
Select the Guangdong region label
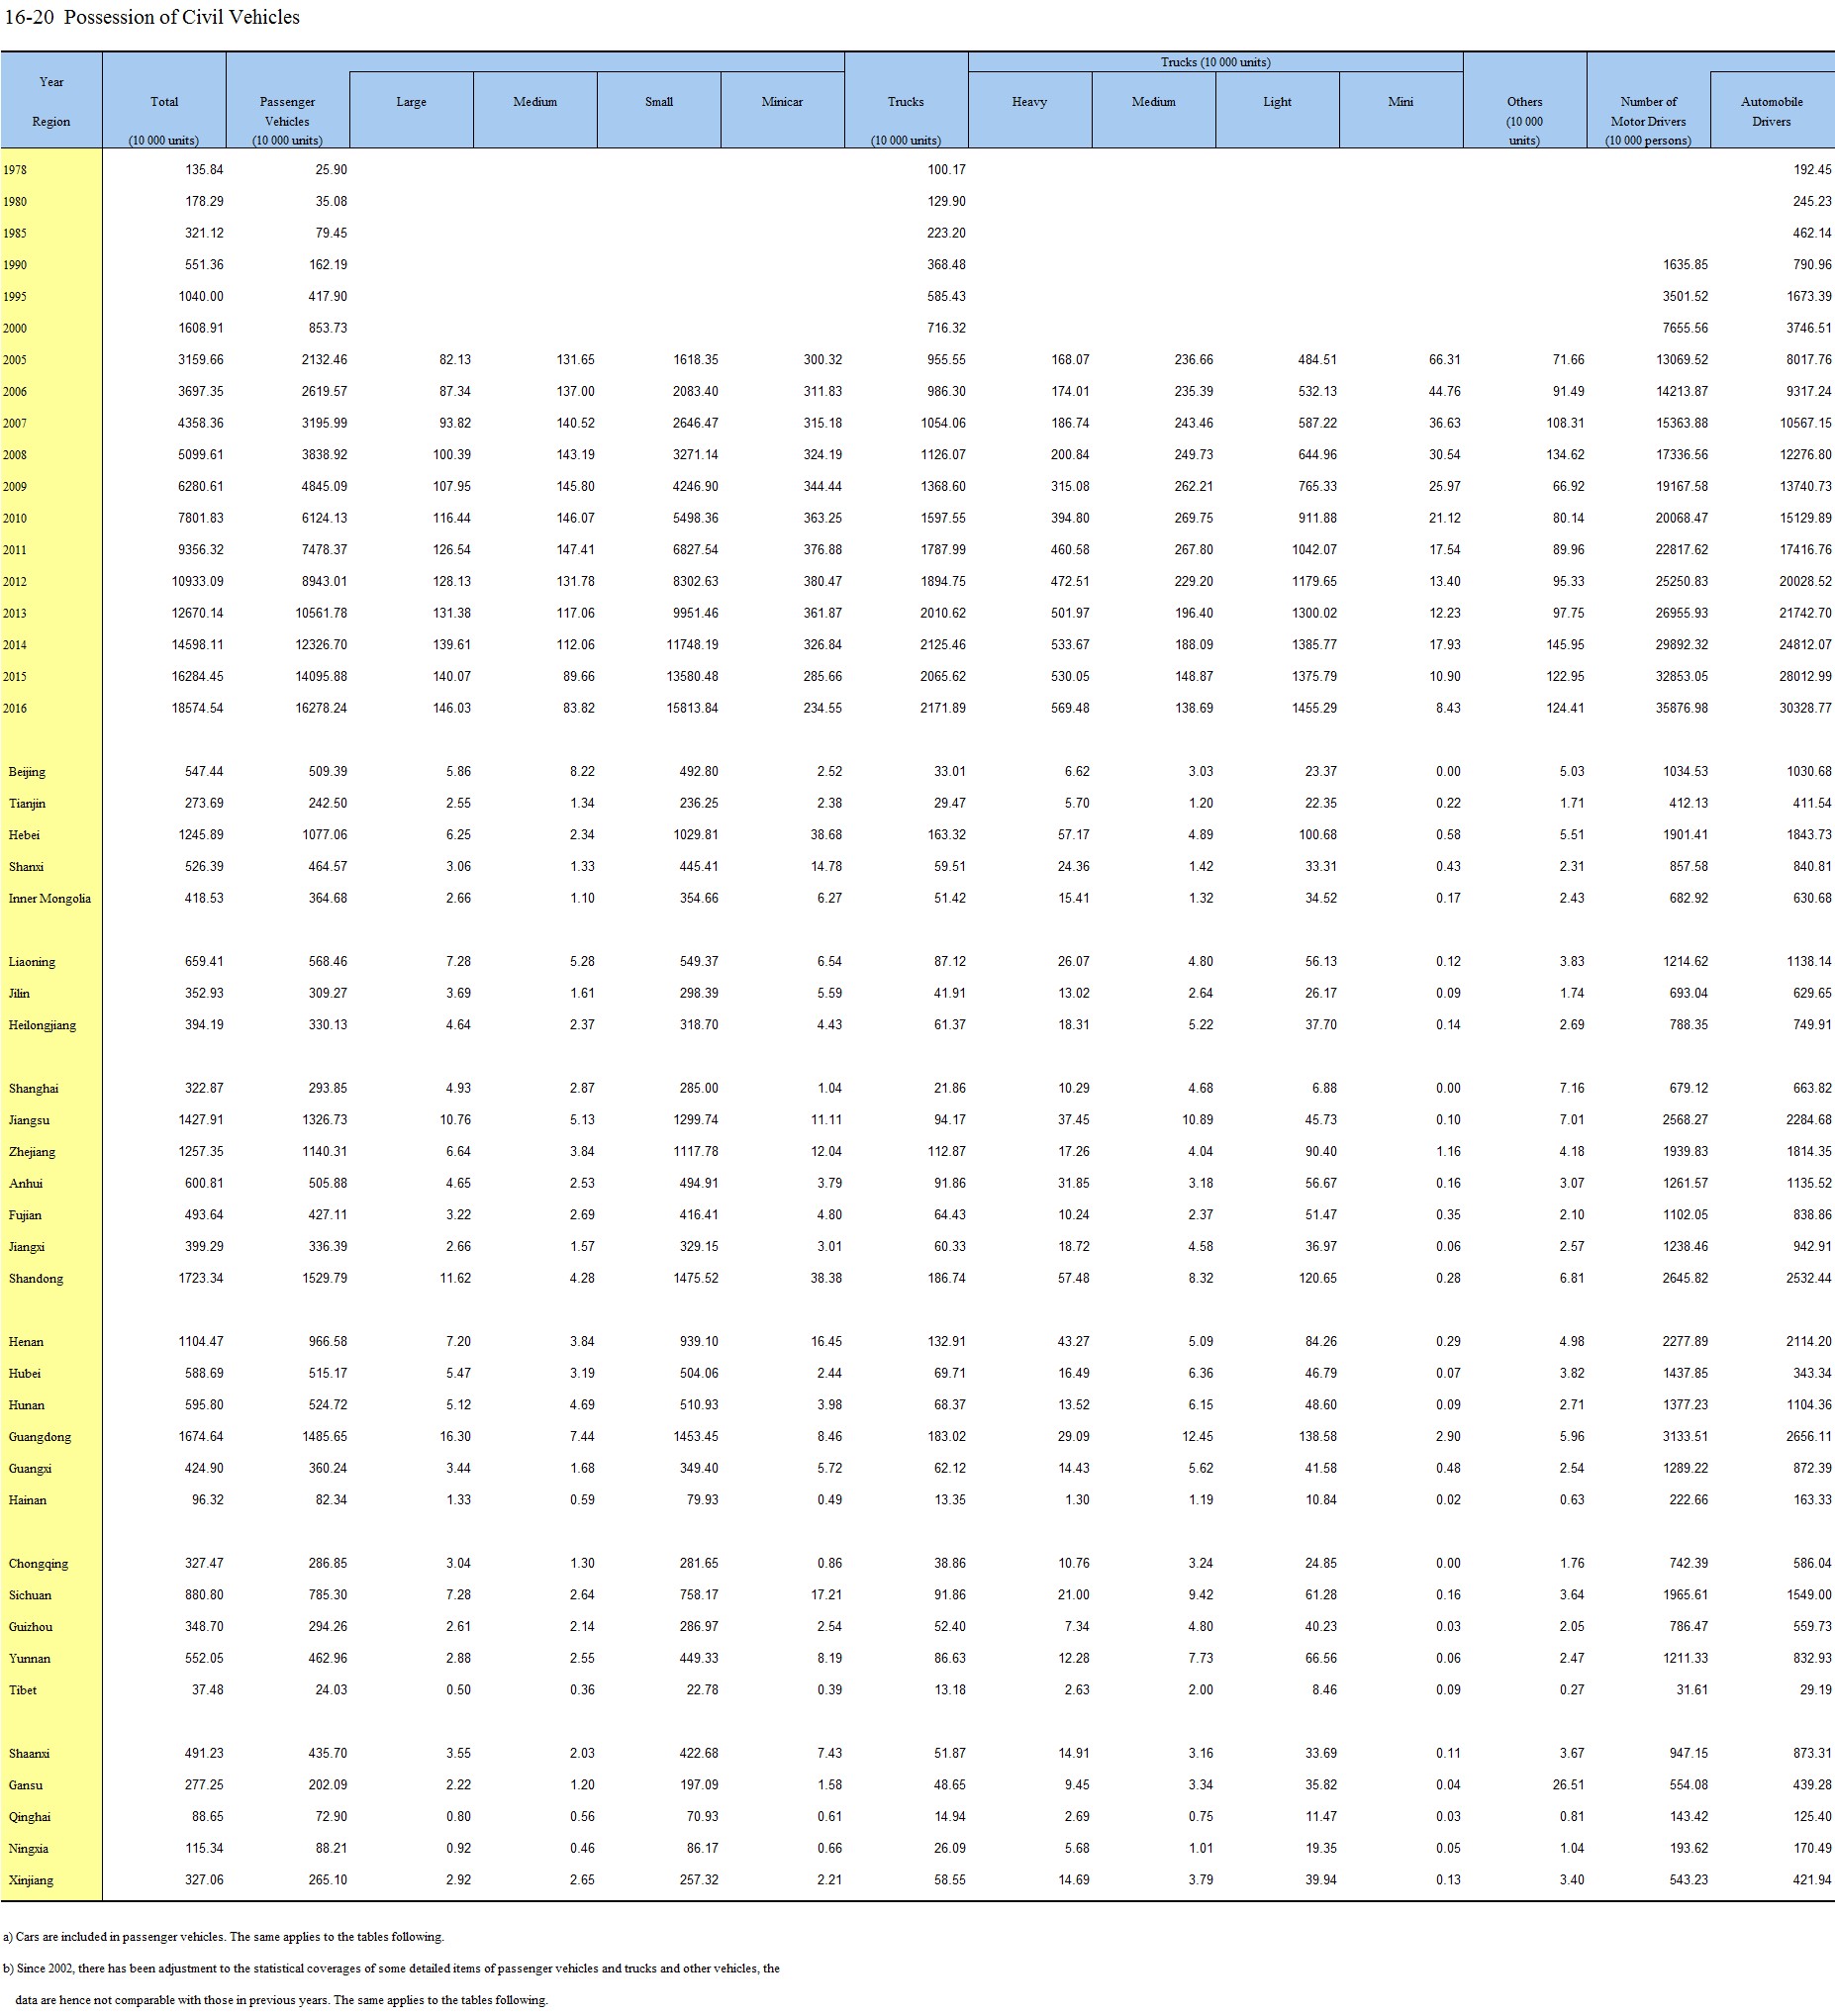point(40,1437)
